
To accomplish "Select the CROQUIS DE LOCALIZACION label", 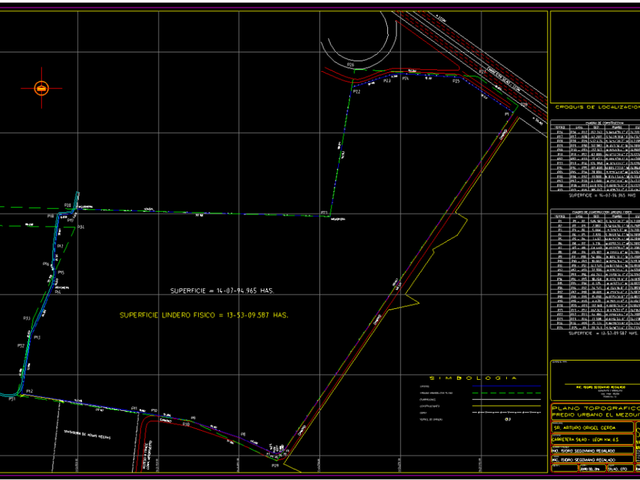I will tap(597, 107).
